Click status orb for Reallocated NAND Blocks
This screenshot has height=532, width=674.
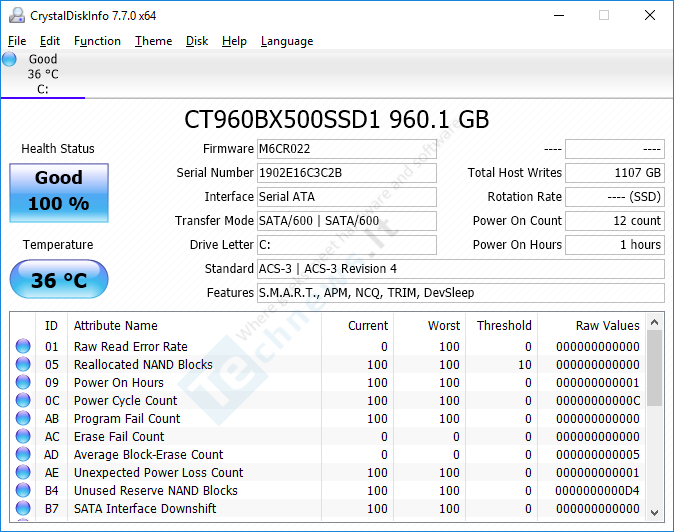(23, 364)
